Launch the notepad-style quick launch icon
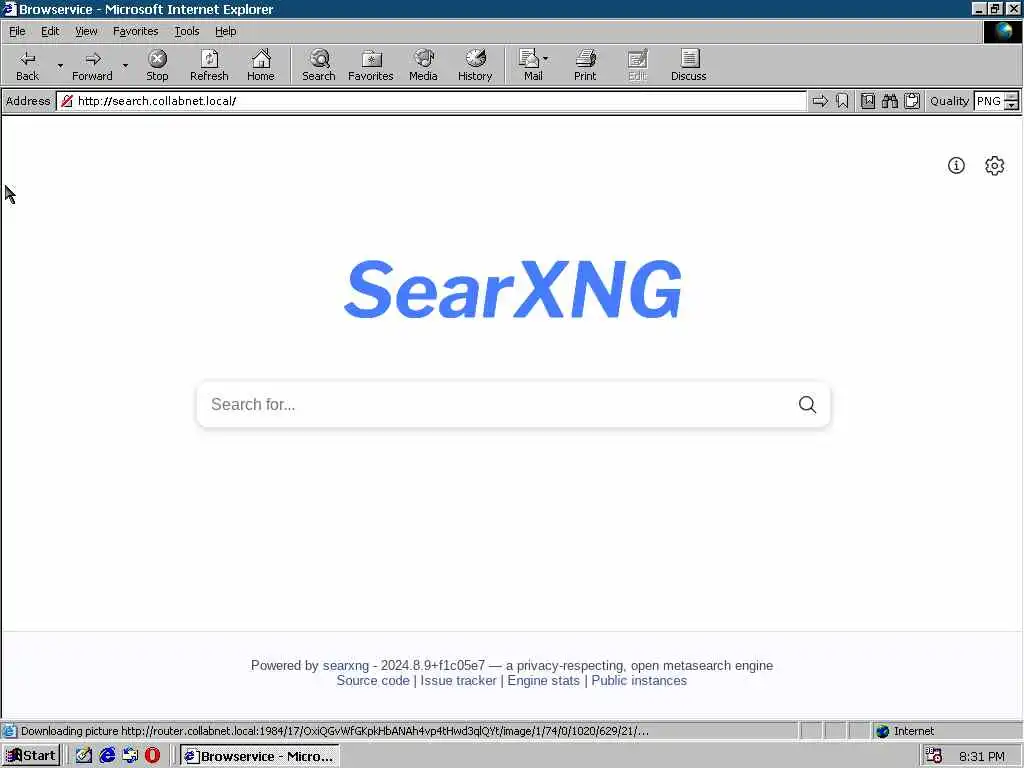Screen dimensions: 1024x768 (84, 756)
